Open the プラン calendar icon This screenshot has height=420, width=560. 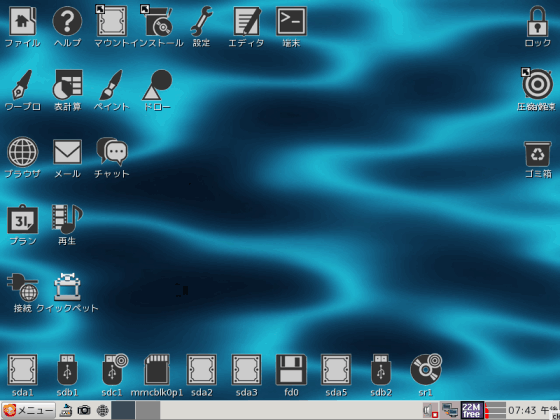click(22, 219)
